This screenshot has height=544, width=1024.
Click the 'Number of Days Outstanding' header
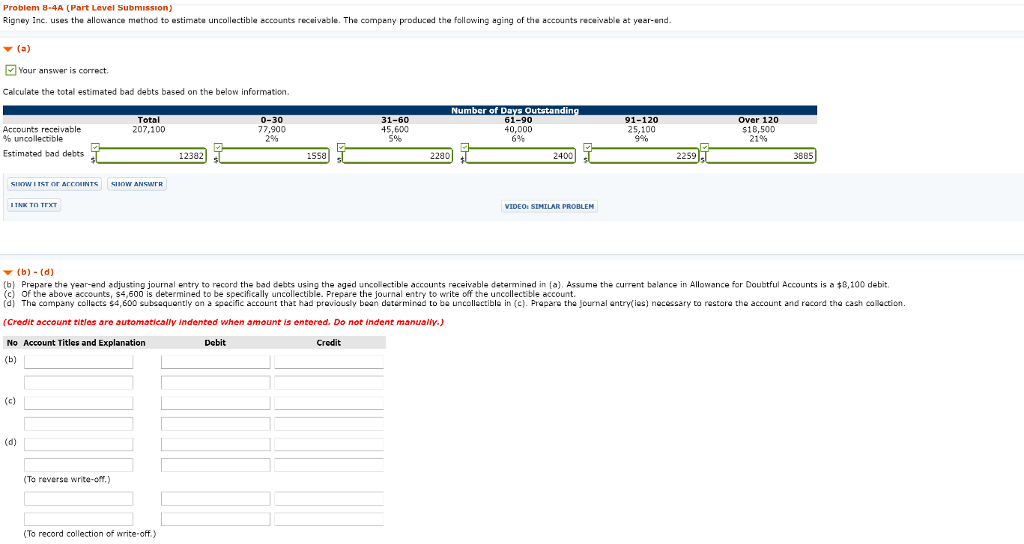[x=515, y=110]
